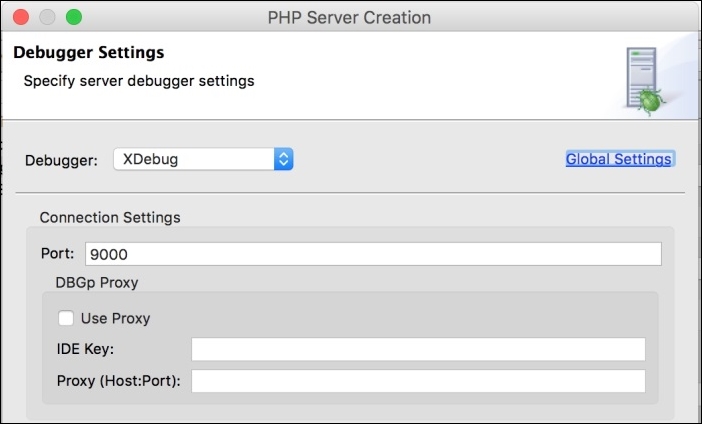Click 'Specify server debugger settings' text

pyautogui.click(x=139, y=81)
